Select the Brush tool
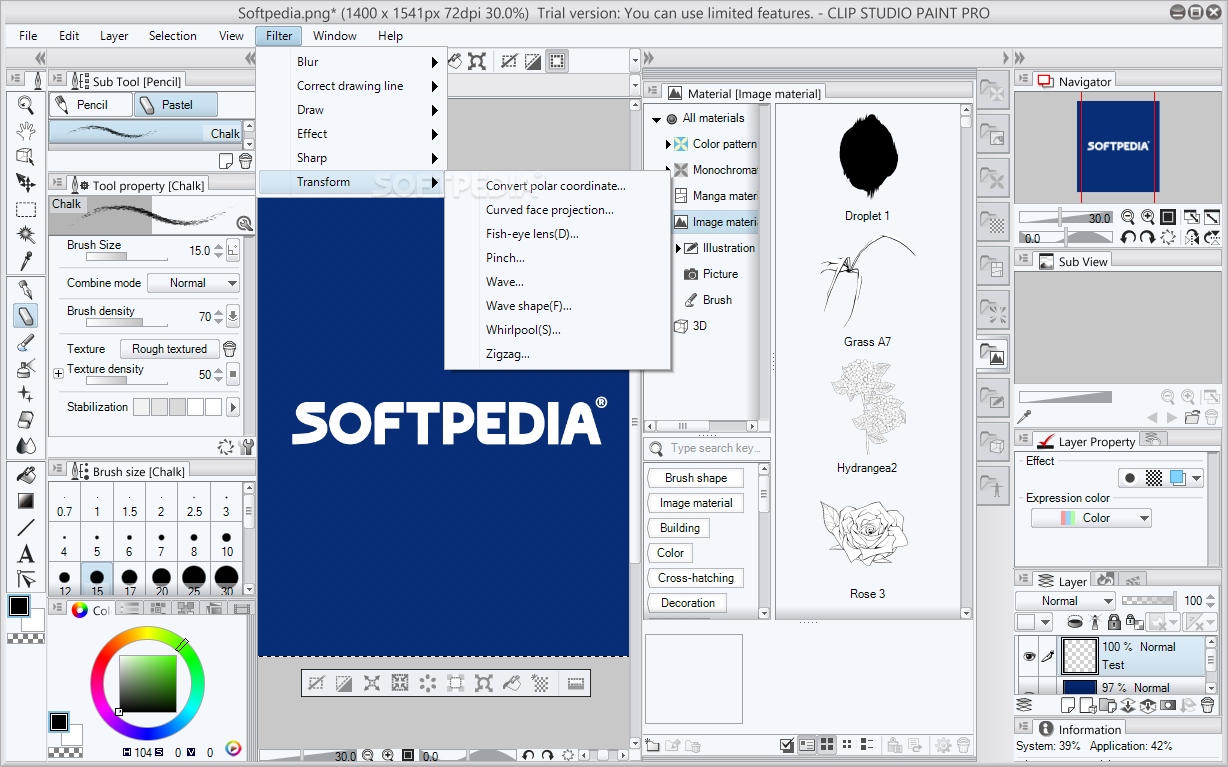The image size is (1228, 767). (x=26, y=343)
